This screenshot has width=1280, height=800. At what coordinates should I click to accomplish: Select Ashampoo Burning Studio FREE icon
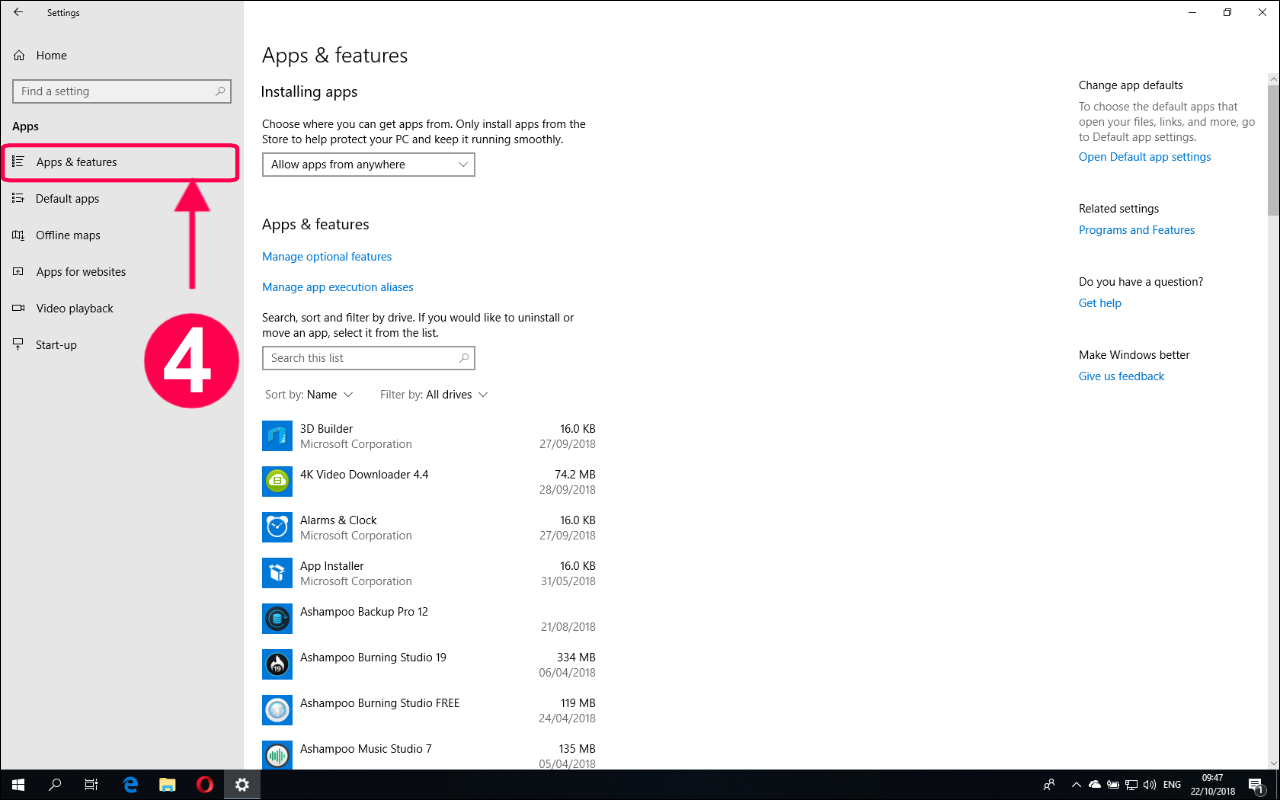coord(277,710)
